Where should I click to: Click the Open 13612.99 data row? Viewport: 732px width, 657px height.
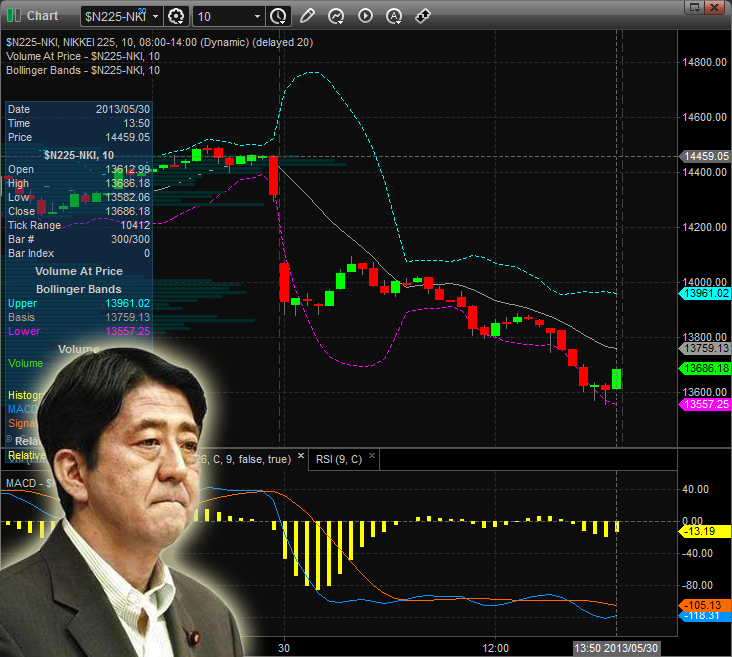coord(79,169)
